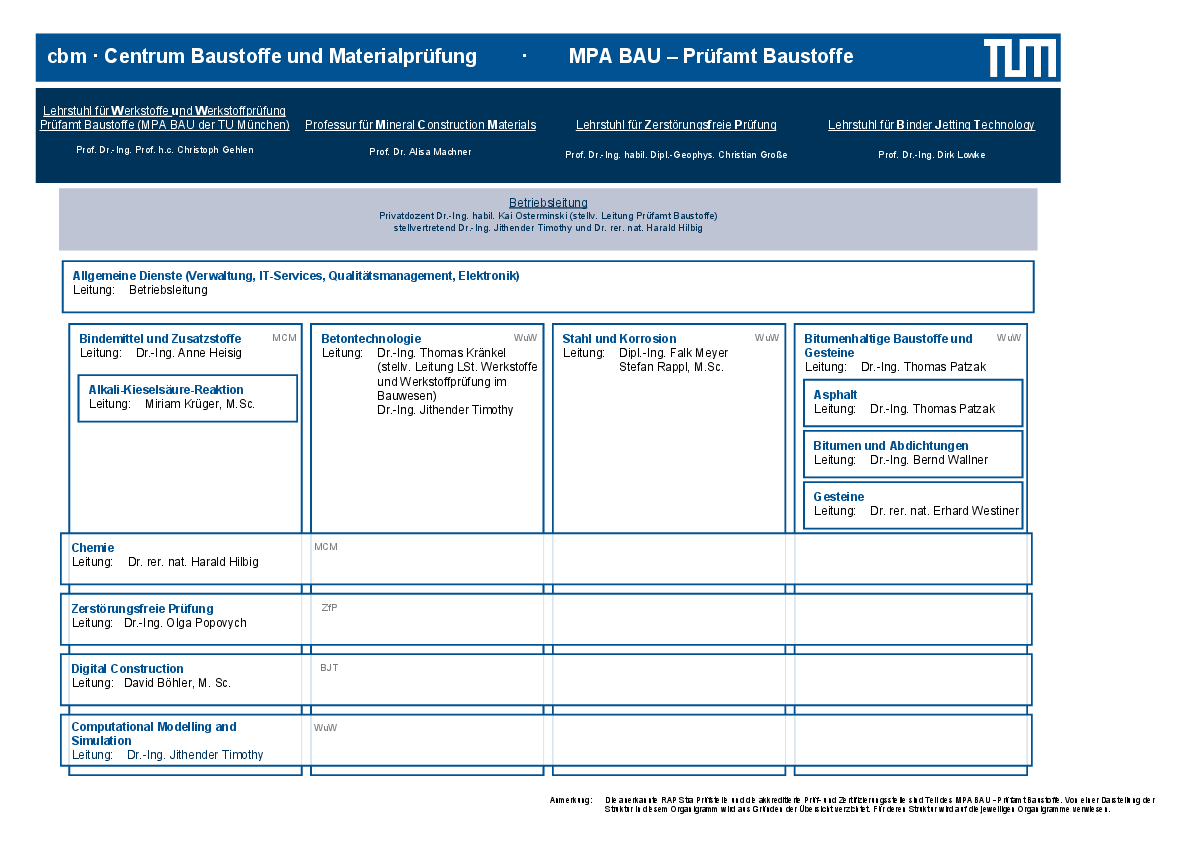The width and height of the screenshot is (1191, 842).
Task: Click the MCM tag in the Chemie row
Action: click(x=326, y=547)
